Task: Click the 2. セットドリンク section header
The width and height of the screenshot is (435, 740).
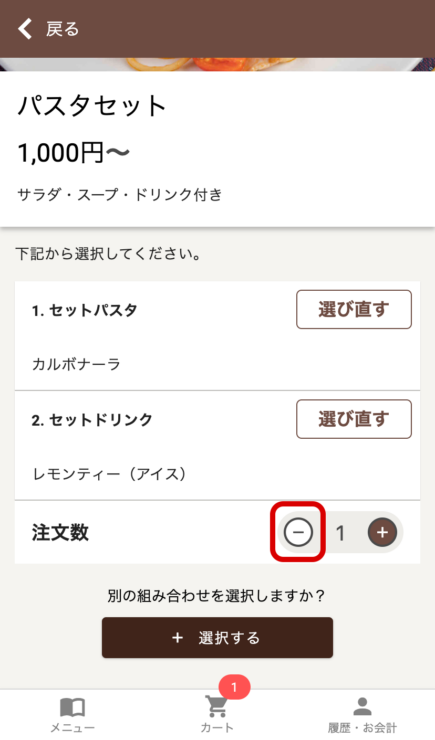Action: (x=92, y=420)
